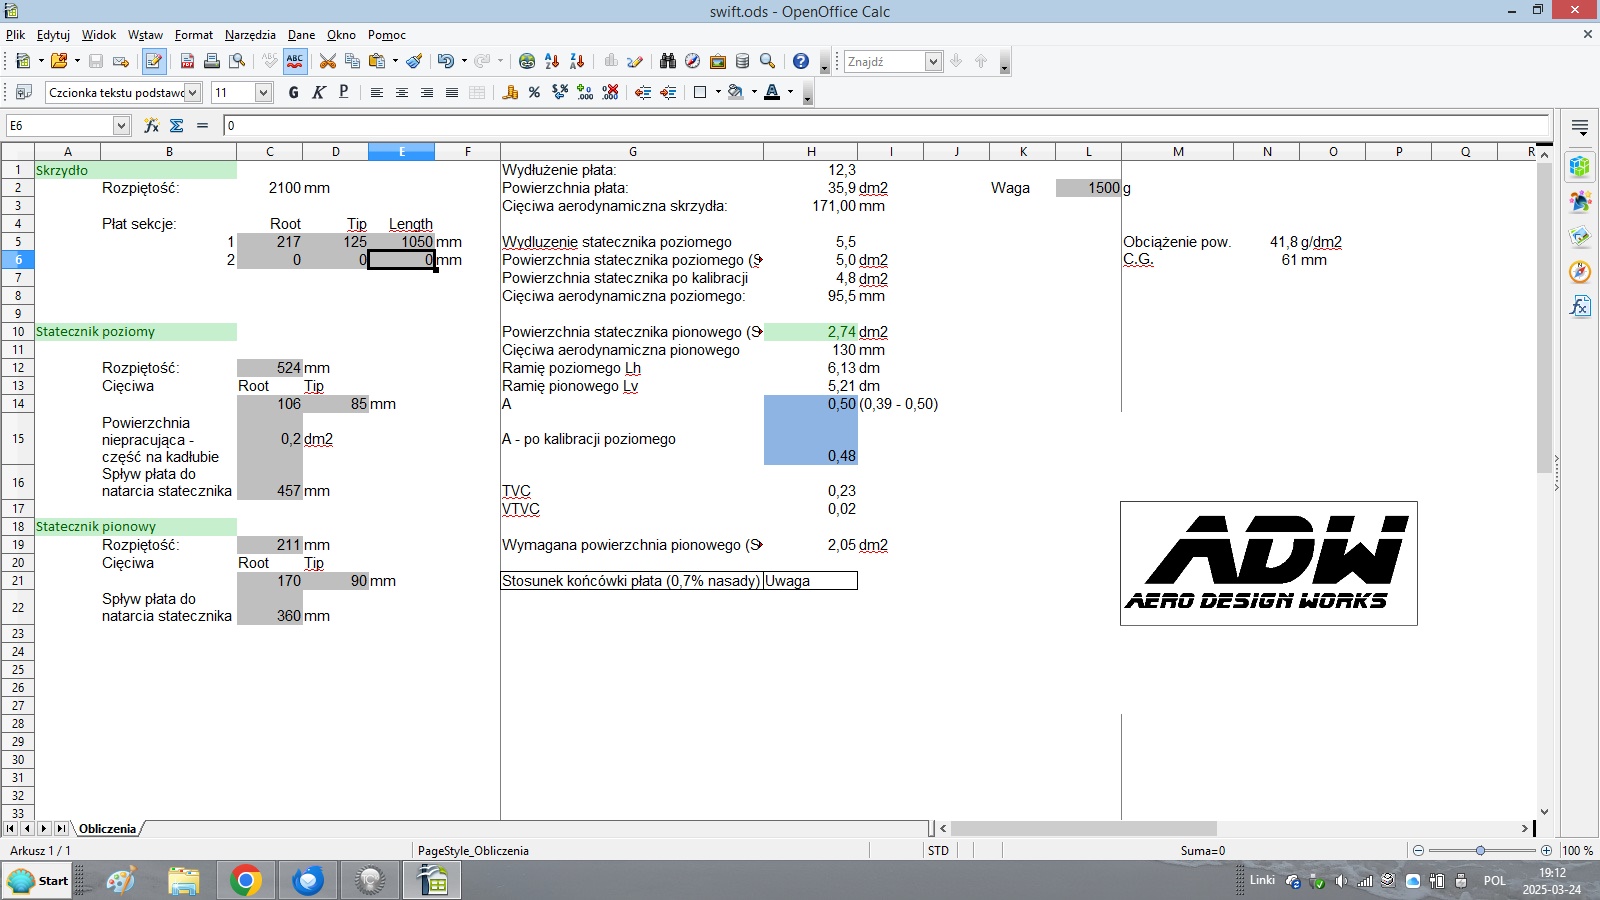Open Find & Replace binoculars icon
Image resolution: width=1600 pixels, height=900 pixels.
668,62
